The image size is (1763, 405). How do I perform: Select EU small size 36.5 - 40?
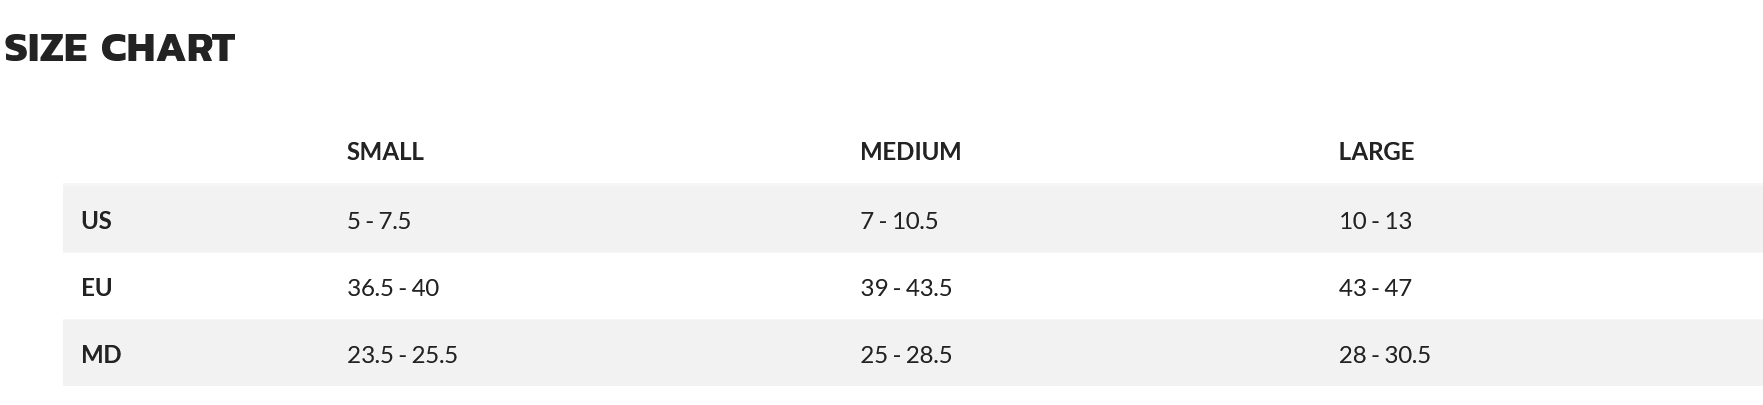click(393, 287)
